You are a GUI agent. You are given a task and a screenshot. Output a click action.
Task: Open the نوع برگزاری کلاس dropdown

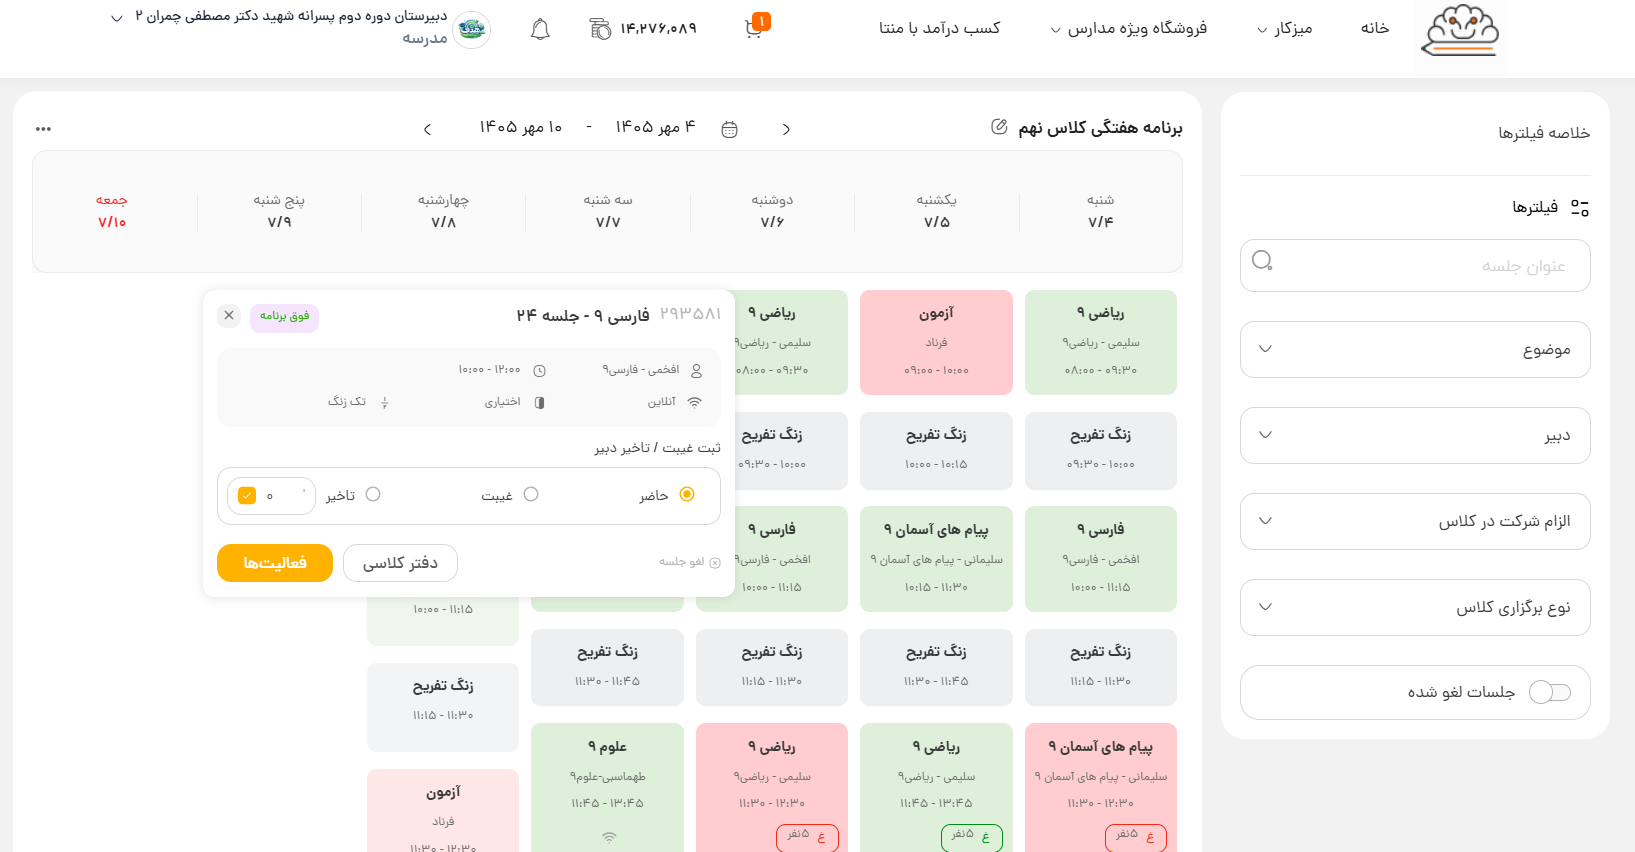(x=1415, y=607)
